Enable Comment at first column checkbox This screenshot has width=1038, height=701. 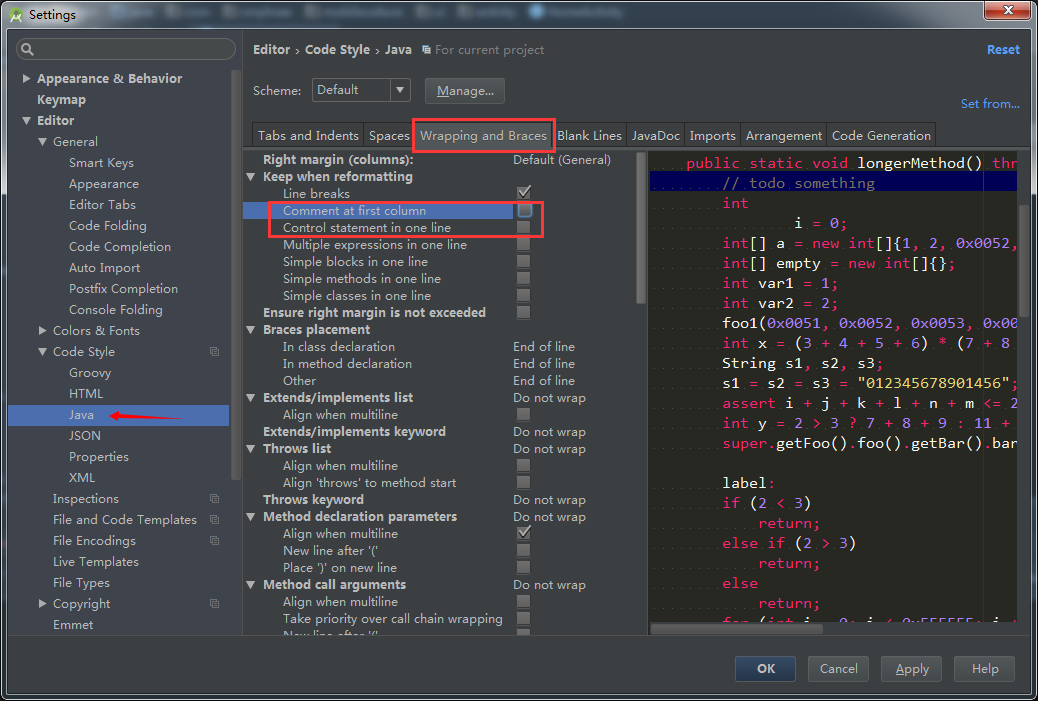(523, 211)
